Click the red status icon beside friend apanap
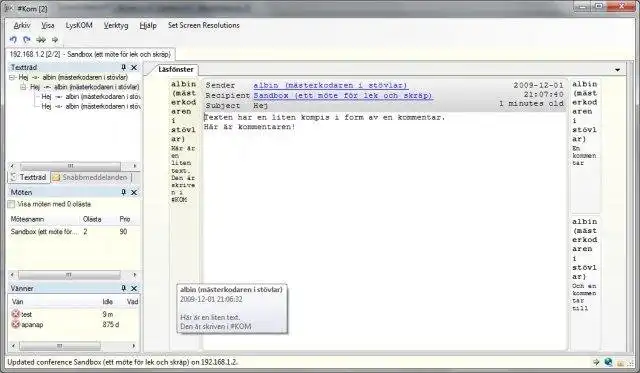 pos(16,324)
